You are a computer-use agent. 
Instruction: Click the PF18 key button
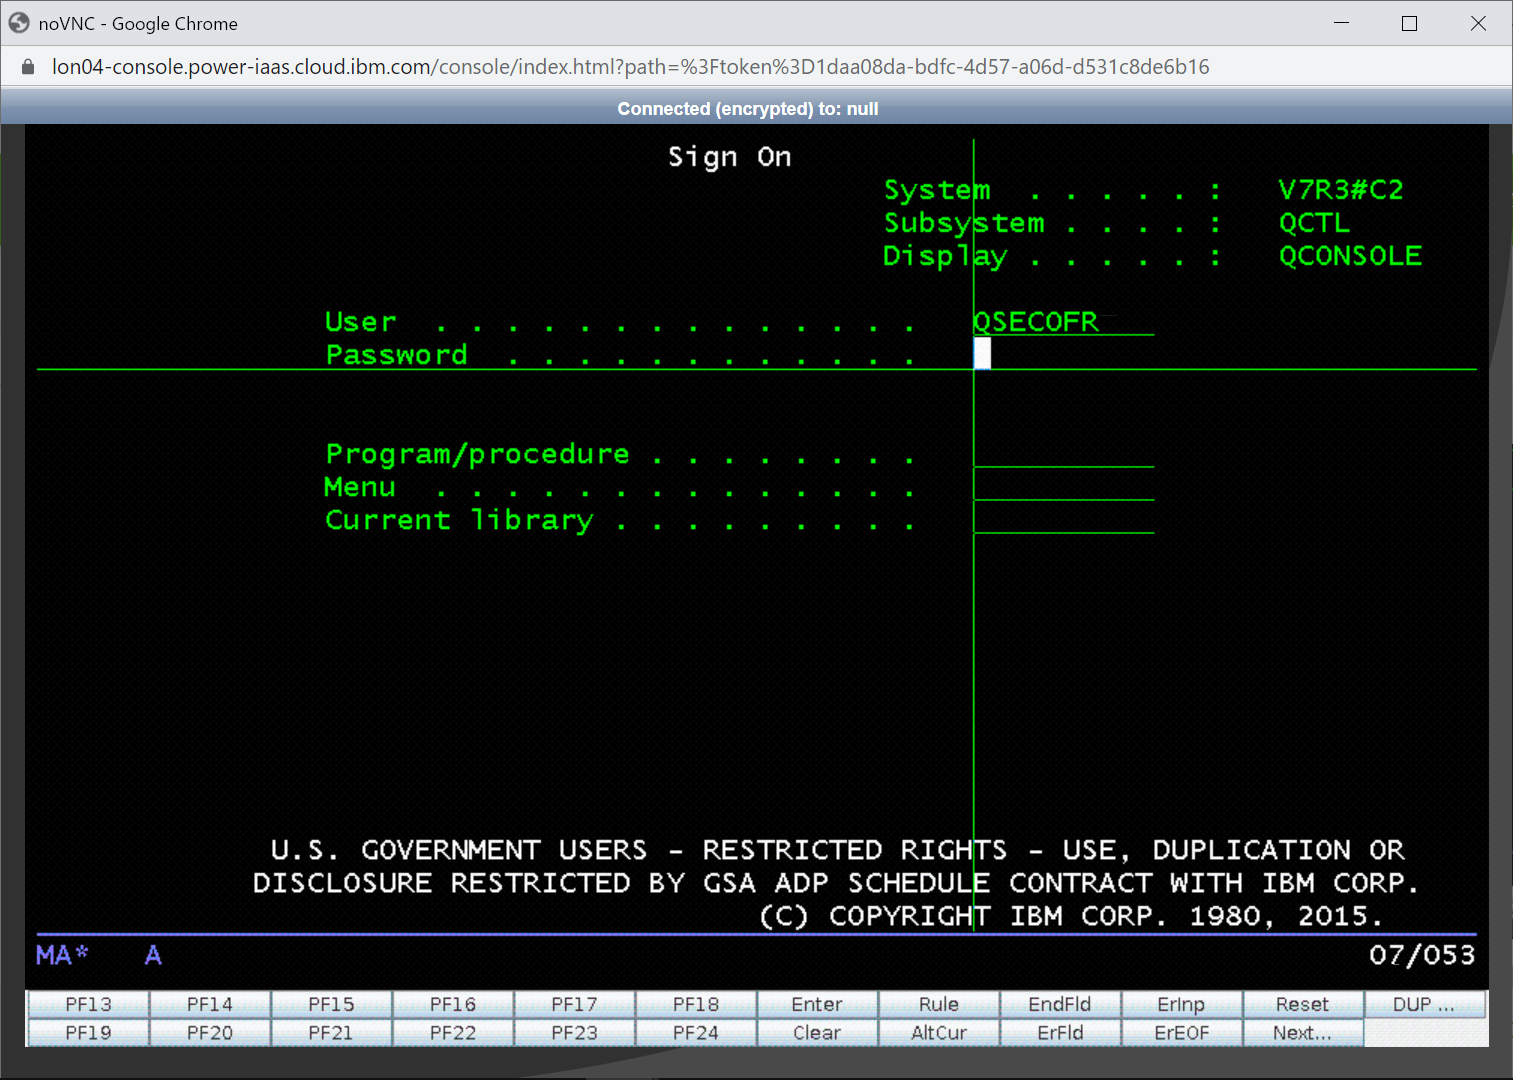(x=696, y=1004)
